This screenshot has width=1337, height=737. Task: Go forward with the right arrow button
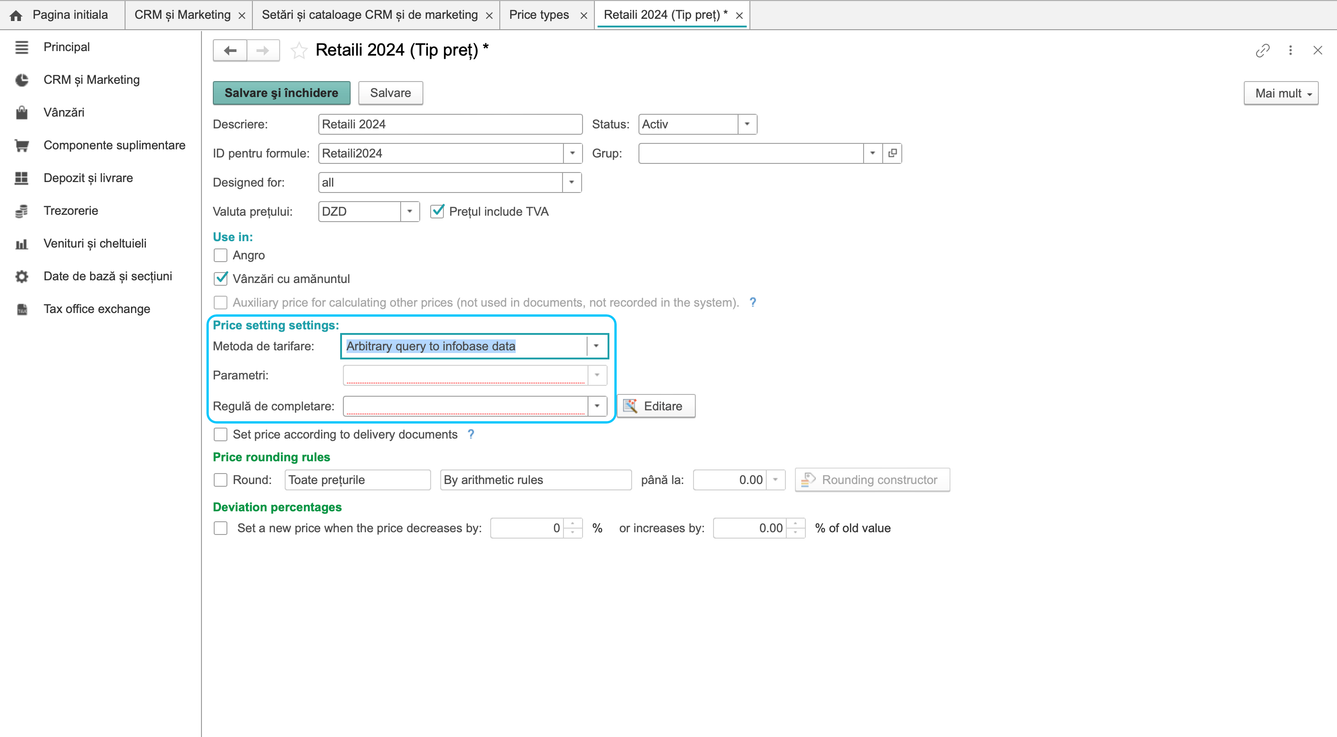pyautogui.click(x=263, y=50)
